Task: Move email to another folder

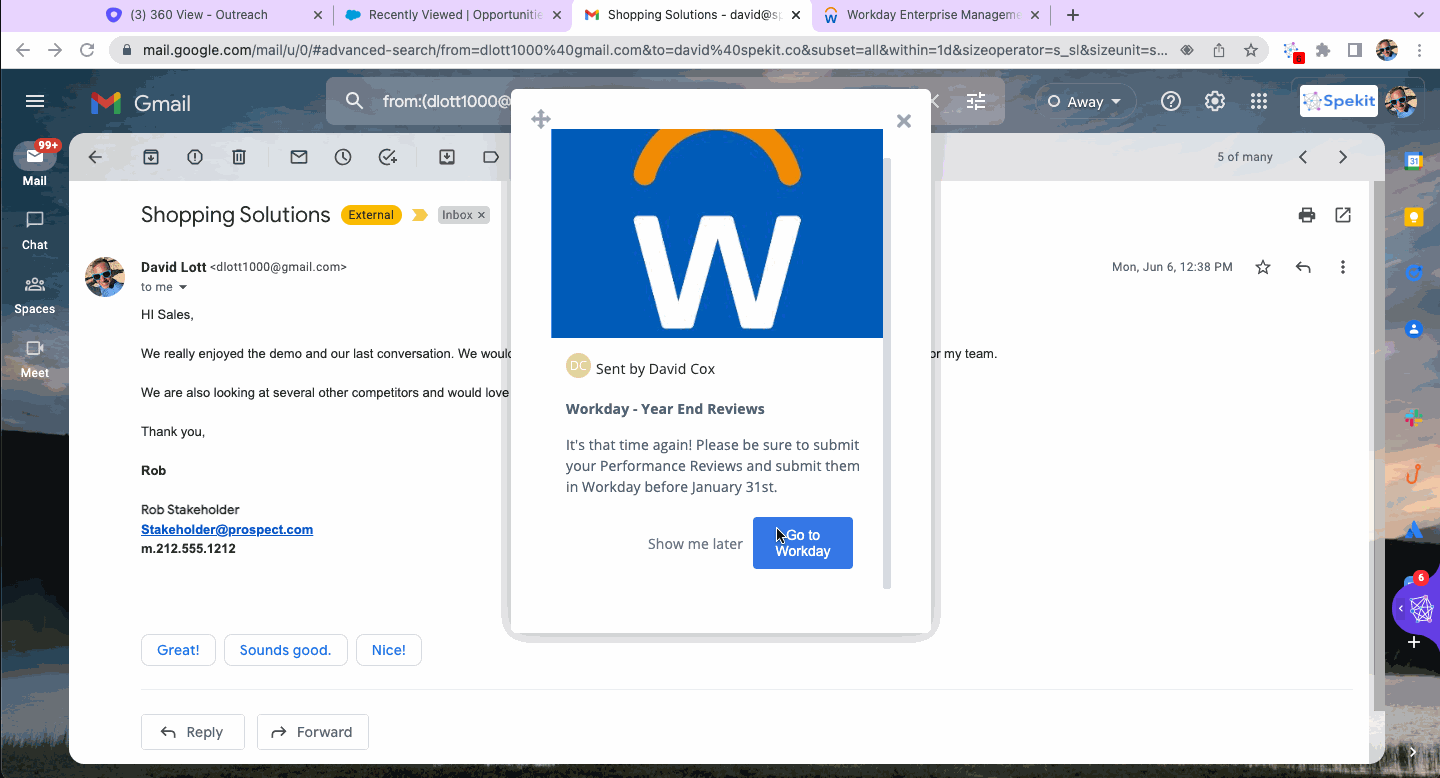Action: pos(447,157)
